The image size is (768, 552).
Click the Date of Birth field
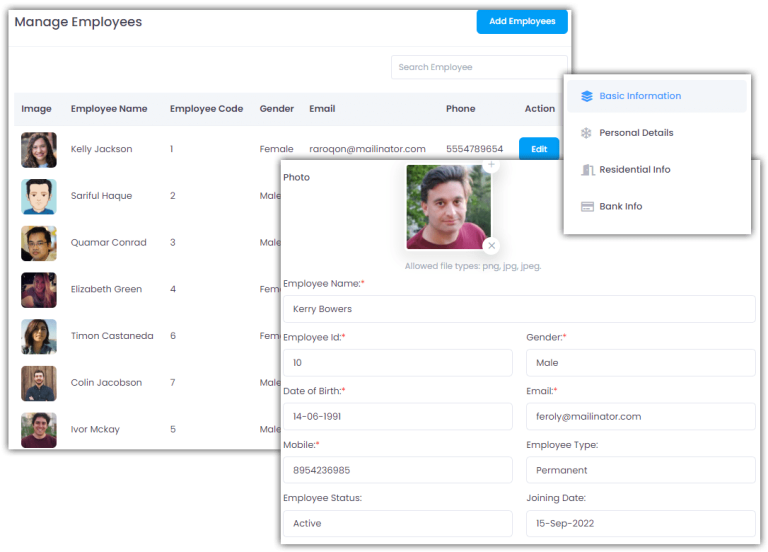click(x=397, y=416)
